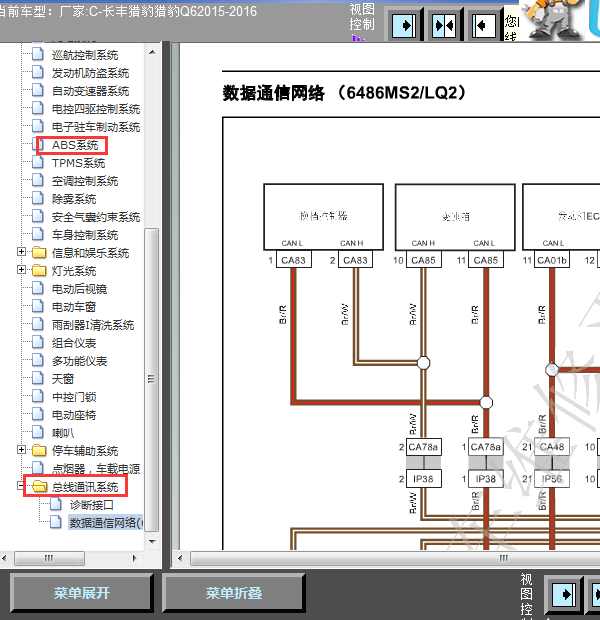
Task: Expand the 信息和娱乐系统 folder
Action: click(x=22, y=252)
